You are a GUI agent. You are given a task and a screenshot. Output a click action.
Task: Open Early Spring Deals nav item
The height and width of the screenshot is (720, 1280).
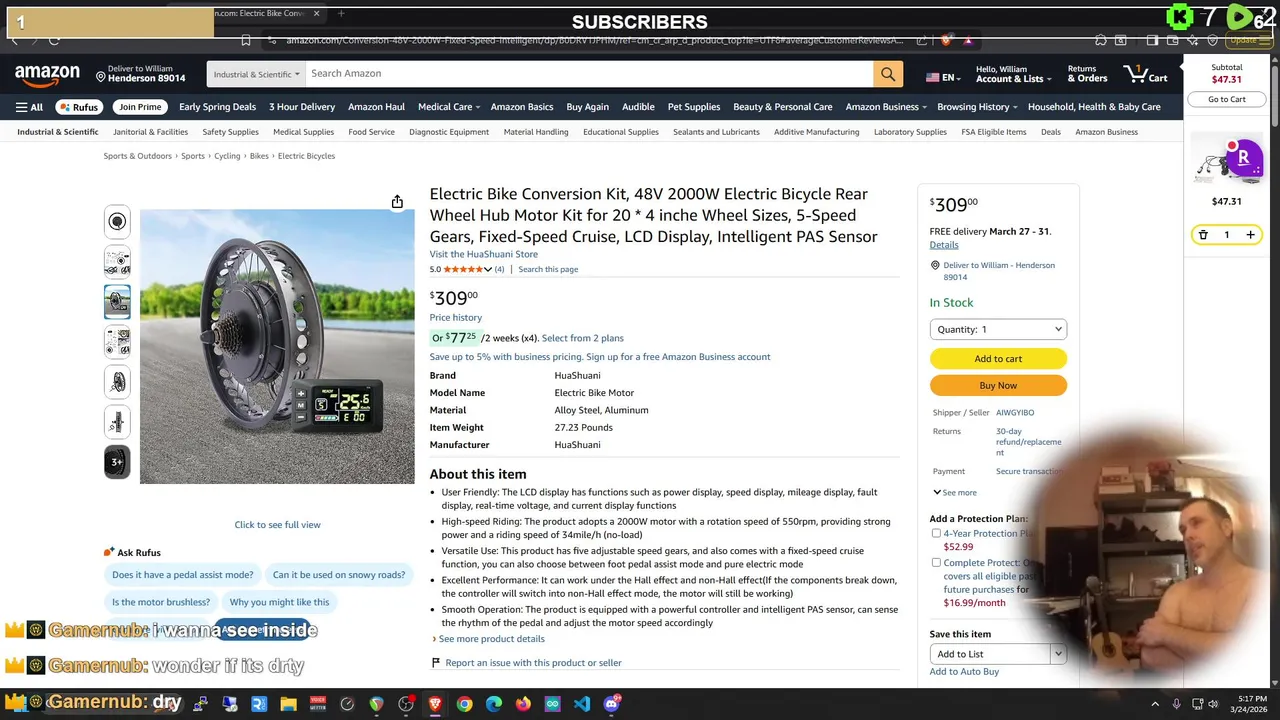(217, 107)
